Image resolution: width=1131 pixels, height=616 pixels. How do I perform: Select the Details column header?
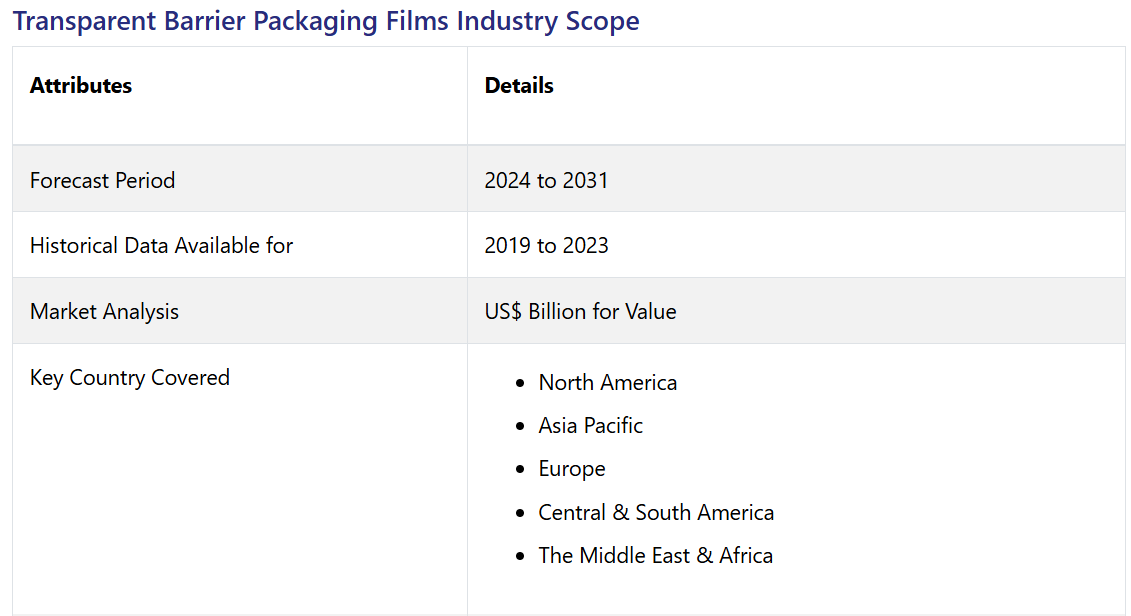pos(519,86)
